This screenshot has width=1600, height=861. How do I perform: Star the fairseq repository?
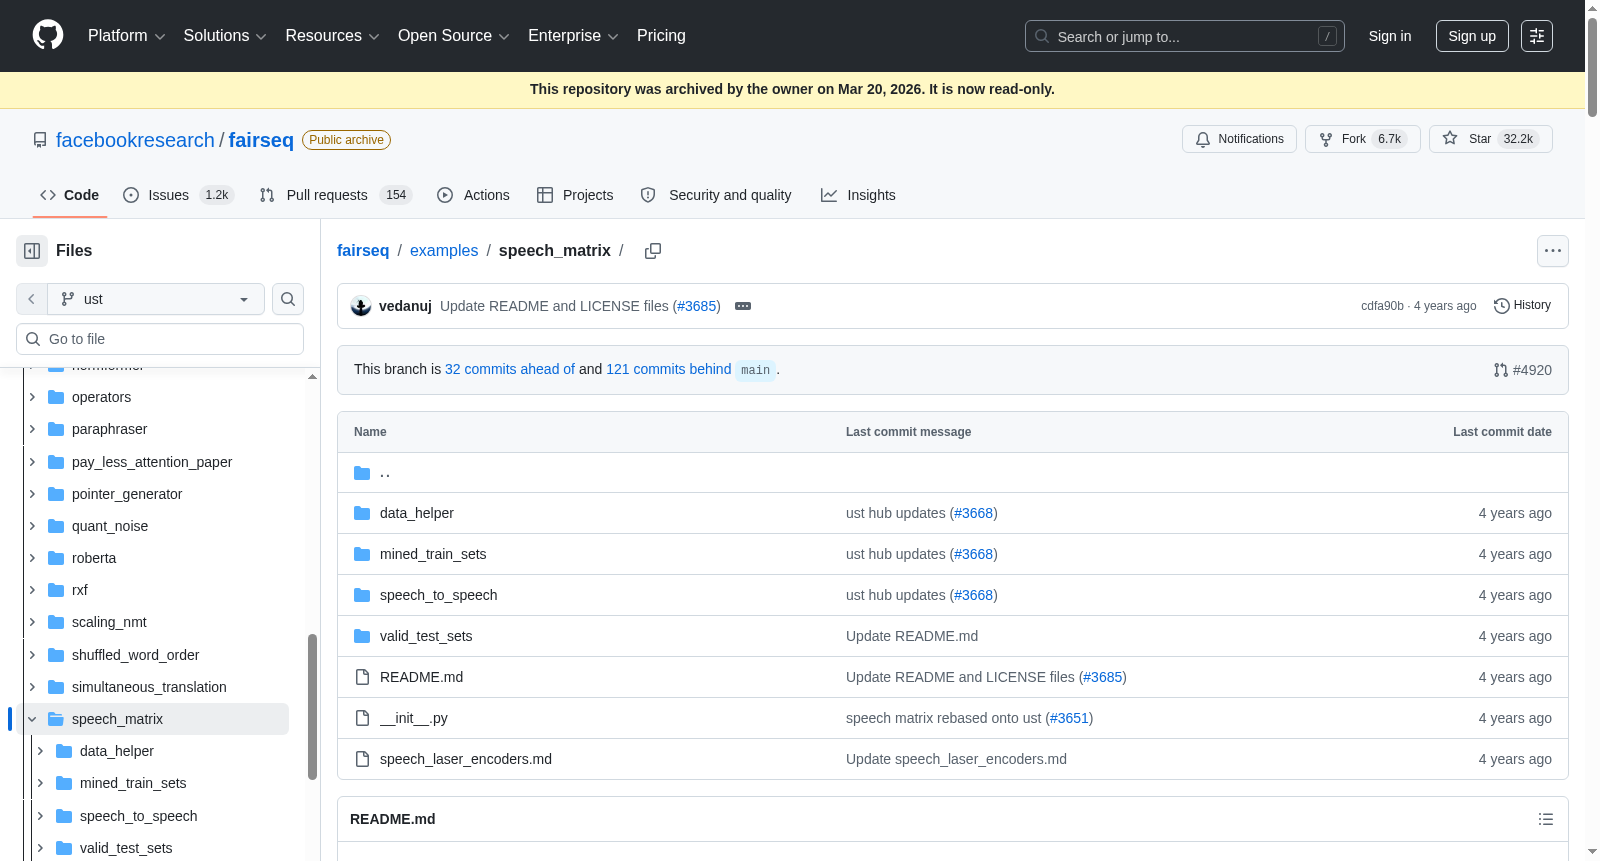[x=1491, y=139]
